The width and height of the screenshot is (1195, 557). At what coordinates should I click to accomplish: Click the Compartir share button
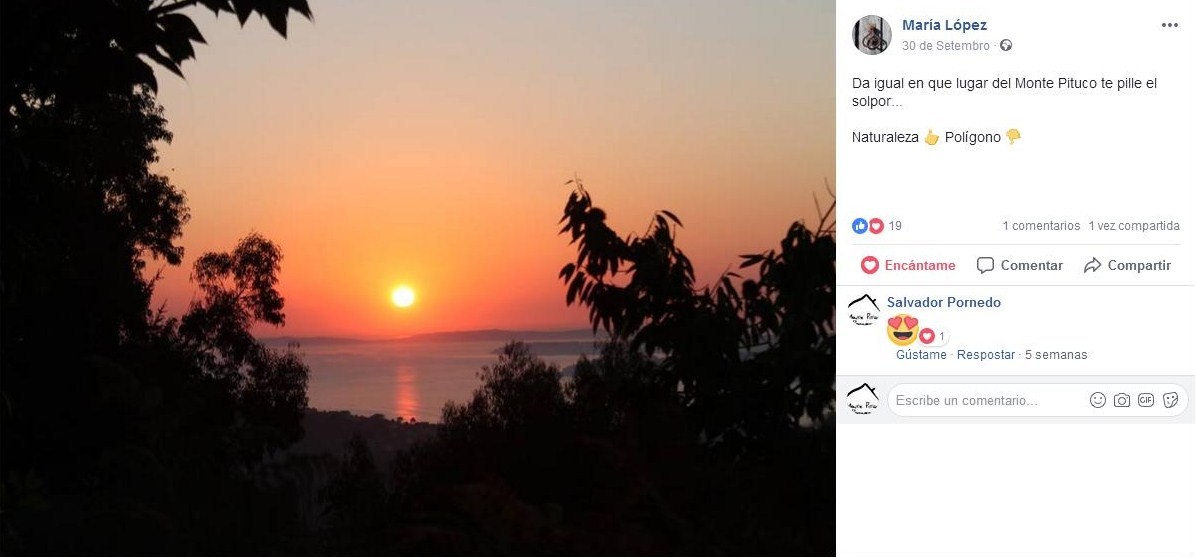pos(1127,265)
